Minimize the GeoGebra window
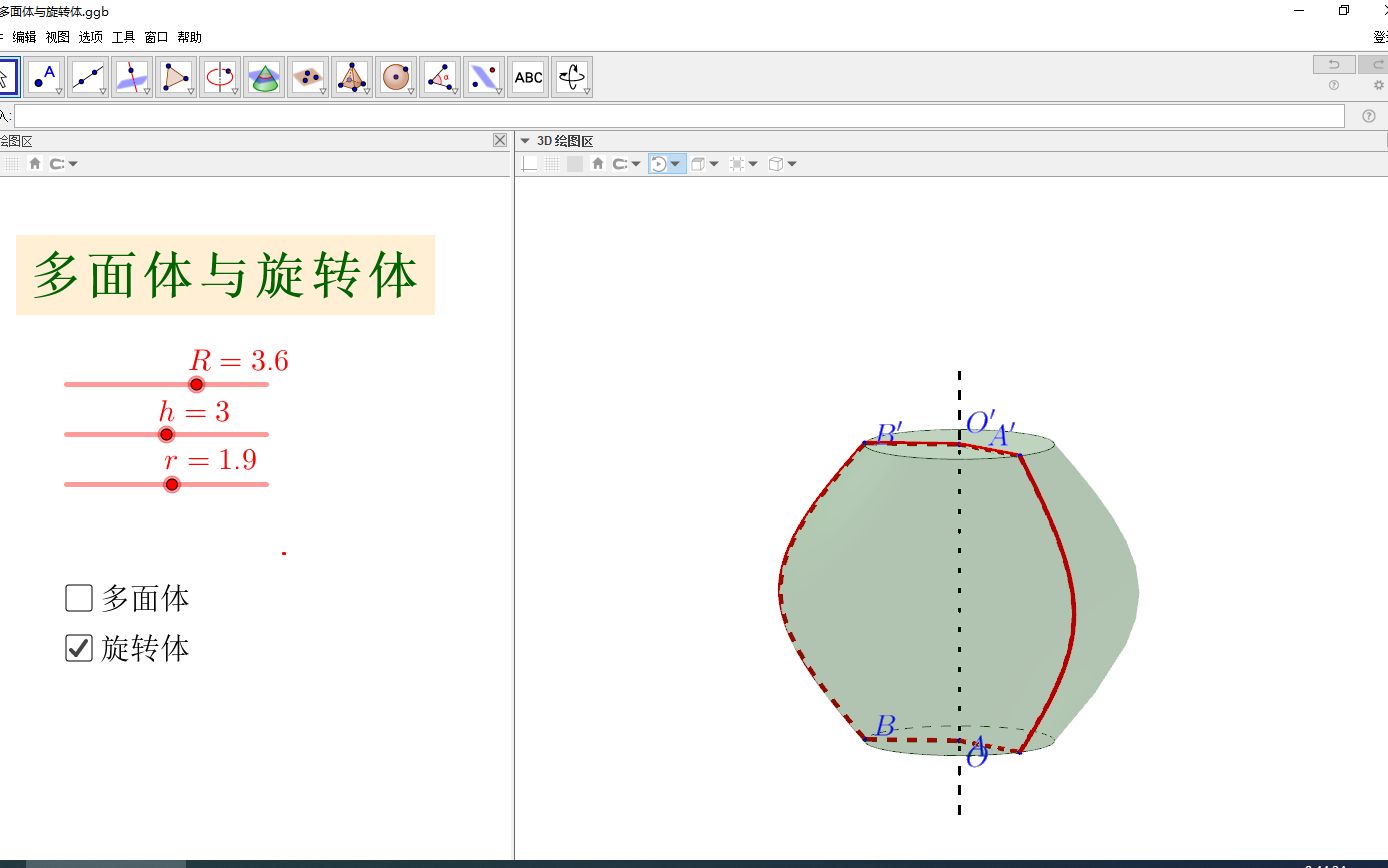The image size is (1388, 868). pyautogui.click(x=1299, y=11)
